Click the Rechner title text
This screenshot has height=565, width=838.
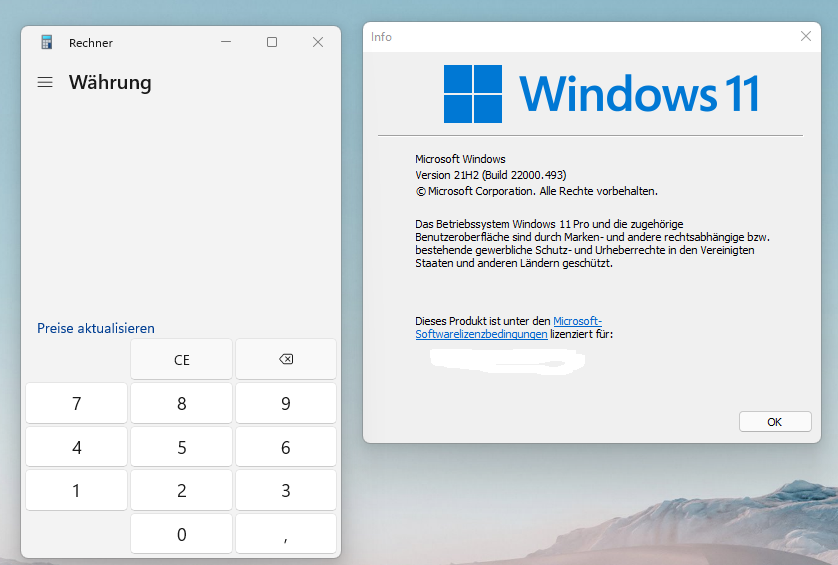(91, 43)
